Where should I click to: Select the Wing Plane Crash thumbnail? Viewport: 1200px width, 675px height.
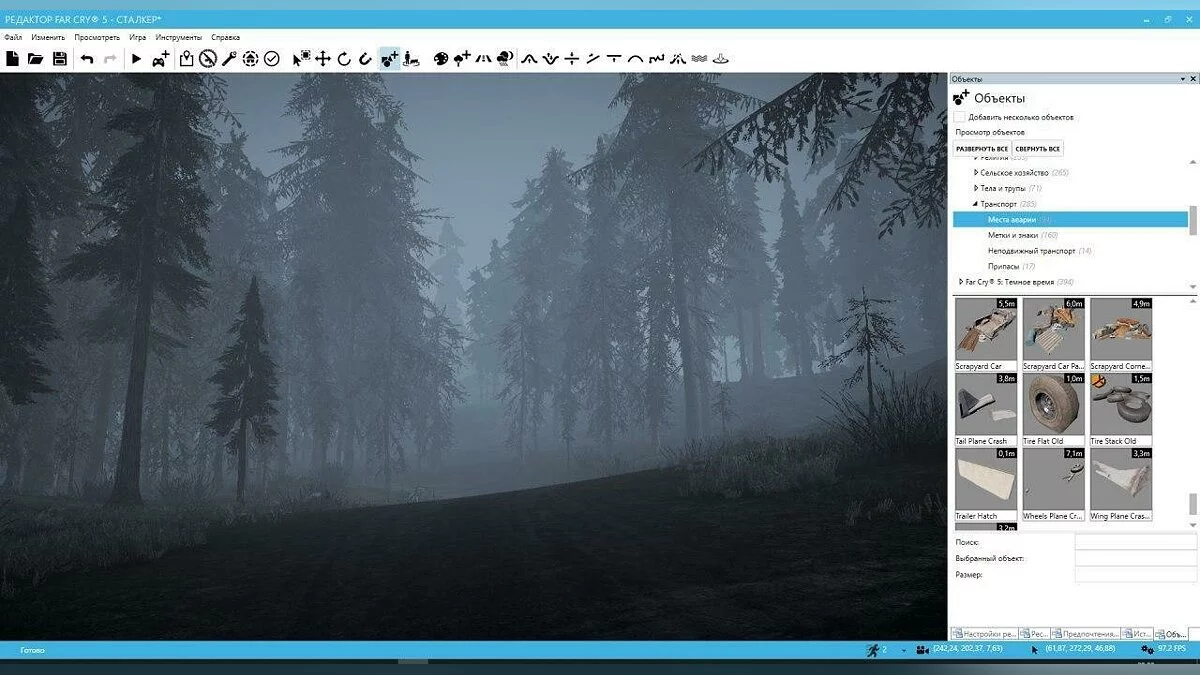[x=1121, y=485]
